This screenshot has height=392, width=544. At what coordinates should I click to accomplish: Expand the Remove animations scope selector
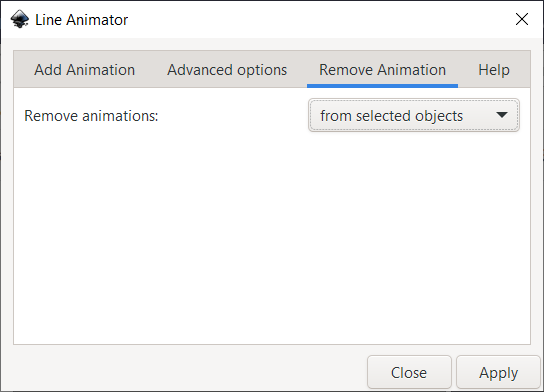coord(414,115)
